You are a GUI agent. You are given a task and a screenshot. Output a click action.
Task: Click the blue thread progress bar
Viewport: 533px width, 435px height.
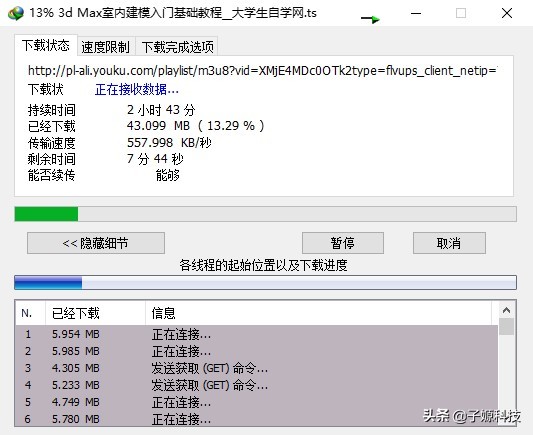265,283
